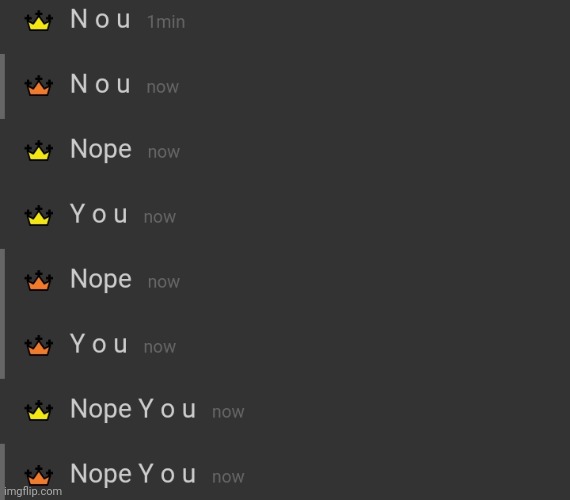The image size is (570, 500).
Task: Open the 'Nope' comment with yellow crown
Action: click(x=101, y=150)
